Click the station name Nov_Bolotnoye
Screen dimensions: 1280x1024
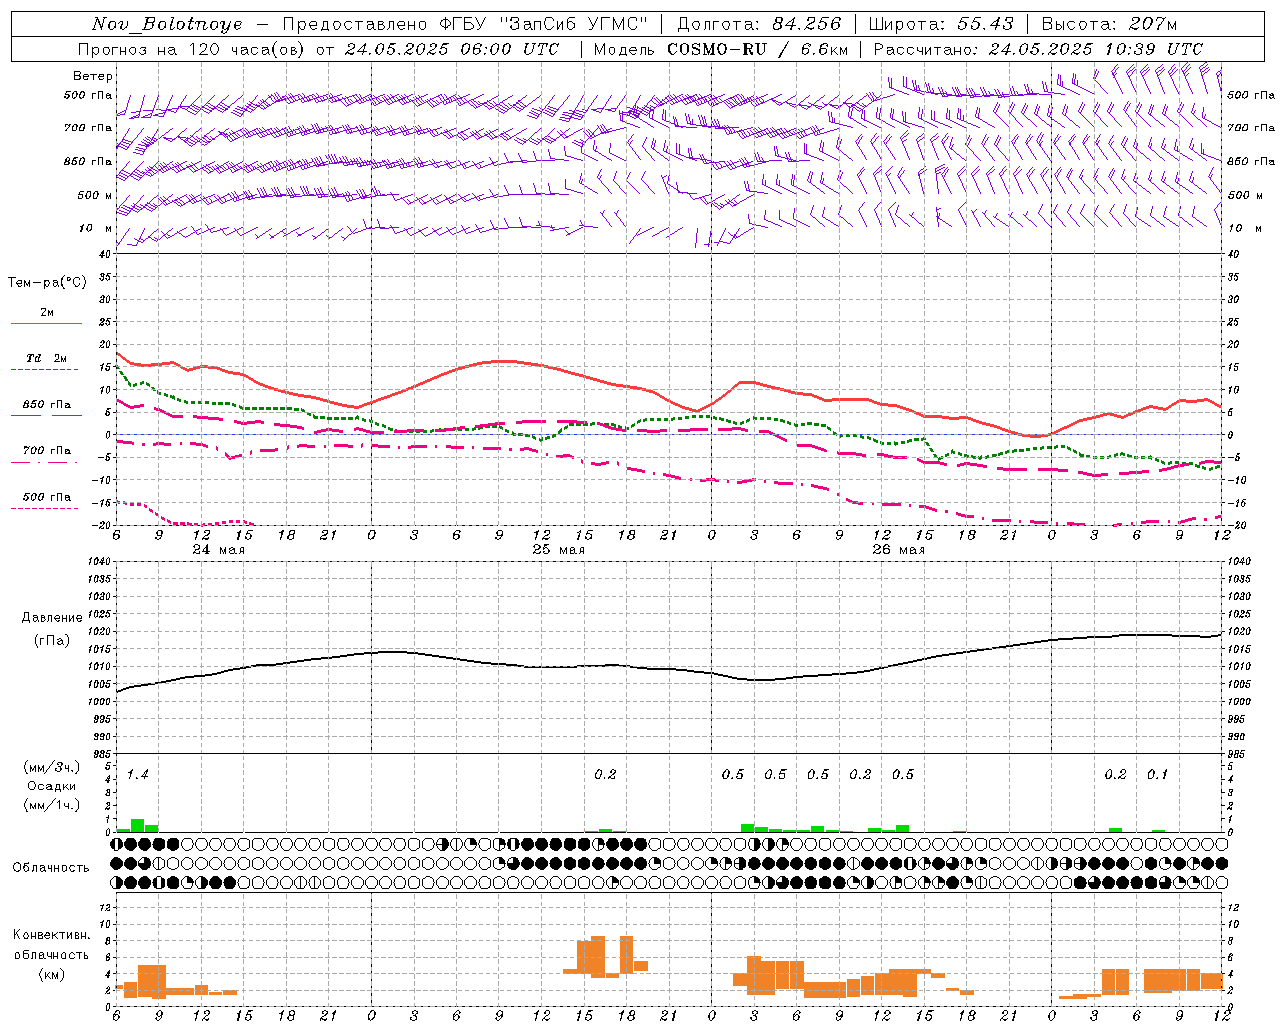click(167, 25)
